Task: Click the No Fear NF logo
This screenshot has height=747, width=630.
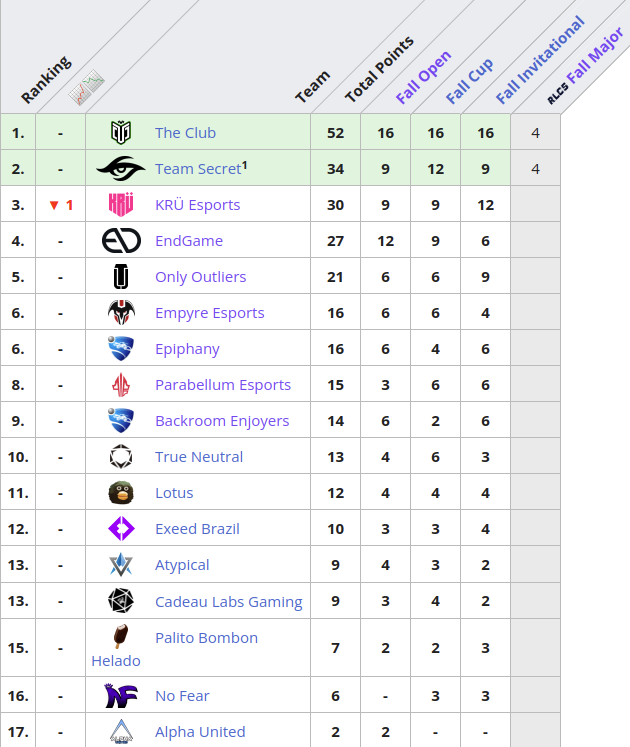Action: click(121, 696)
